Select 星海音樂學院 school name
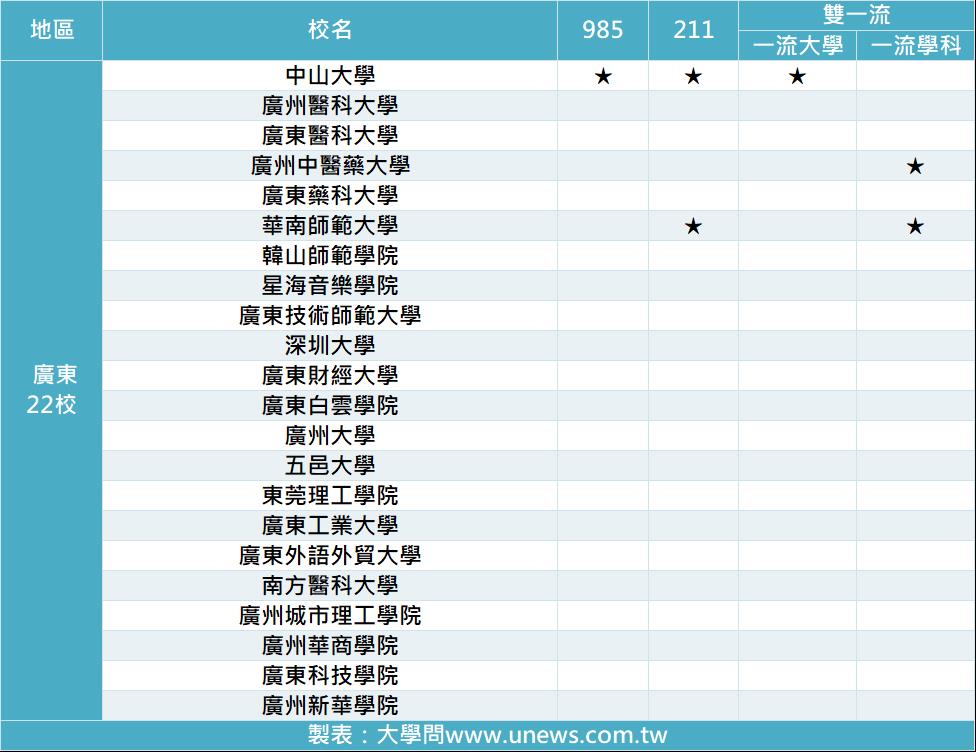Viewport: 976px width, 752px height. coord(330,285)
